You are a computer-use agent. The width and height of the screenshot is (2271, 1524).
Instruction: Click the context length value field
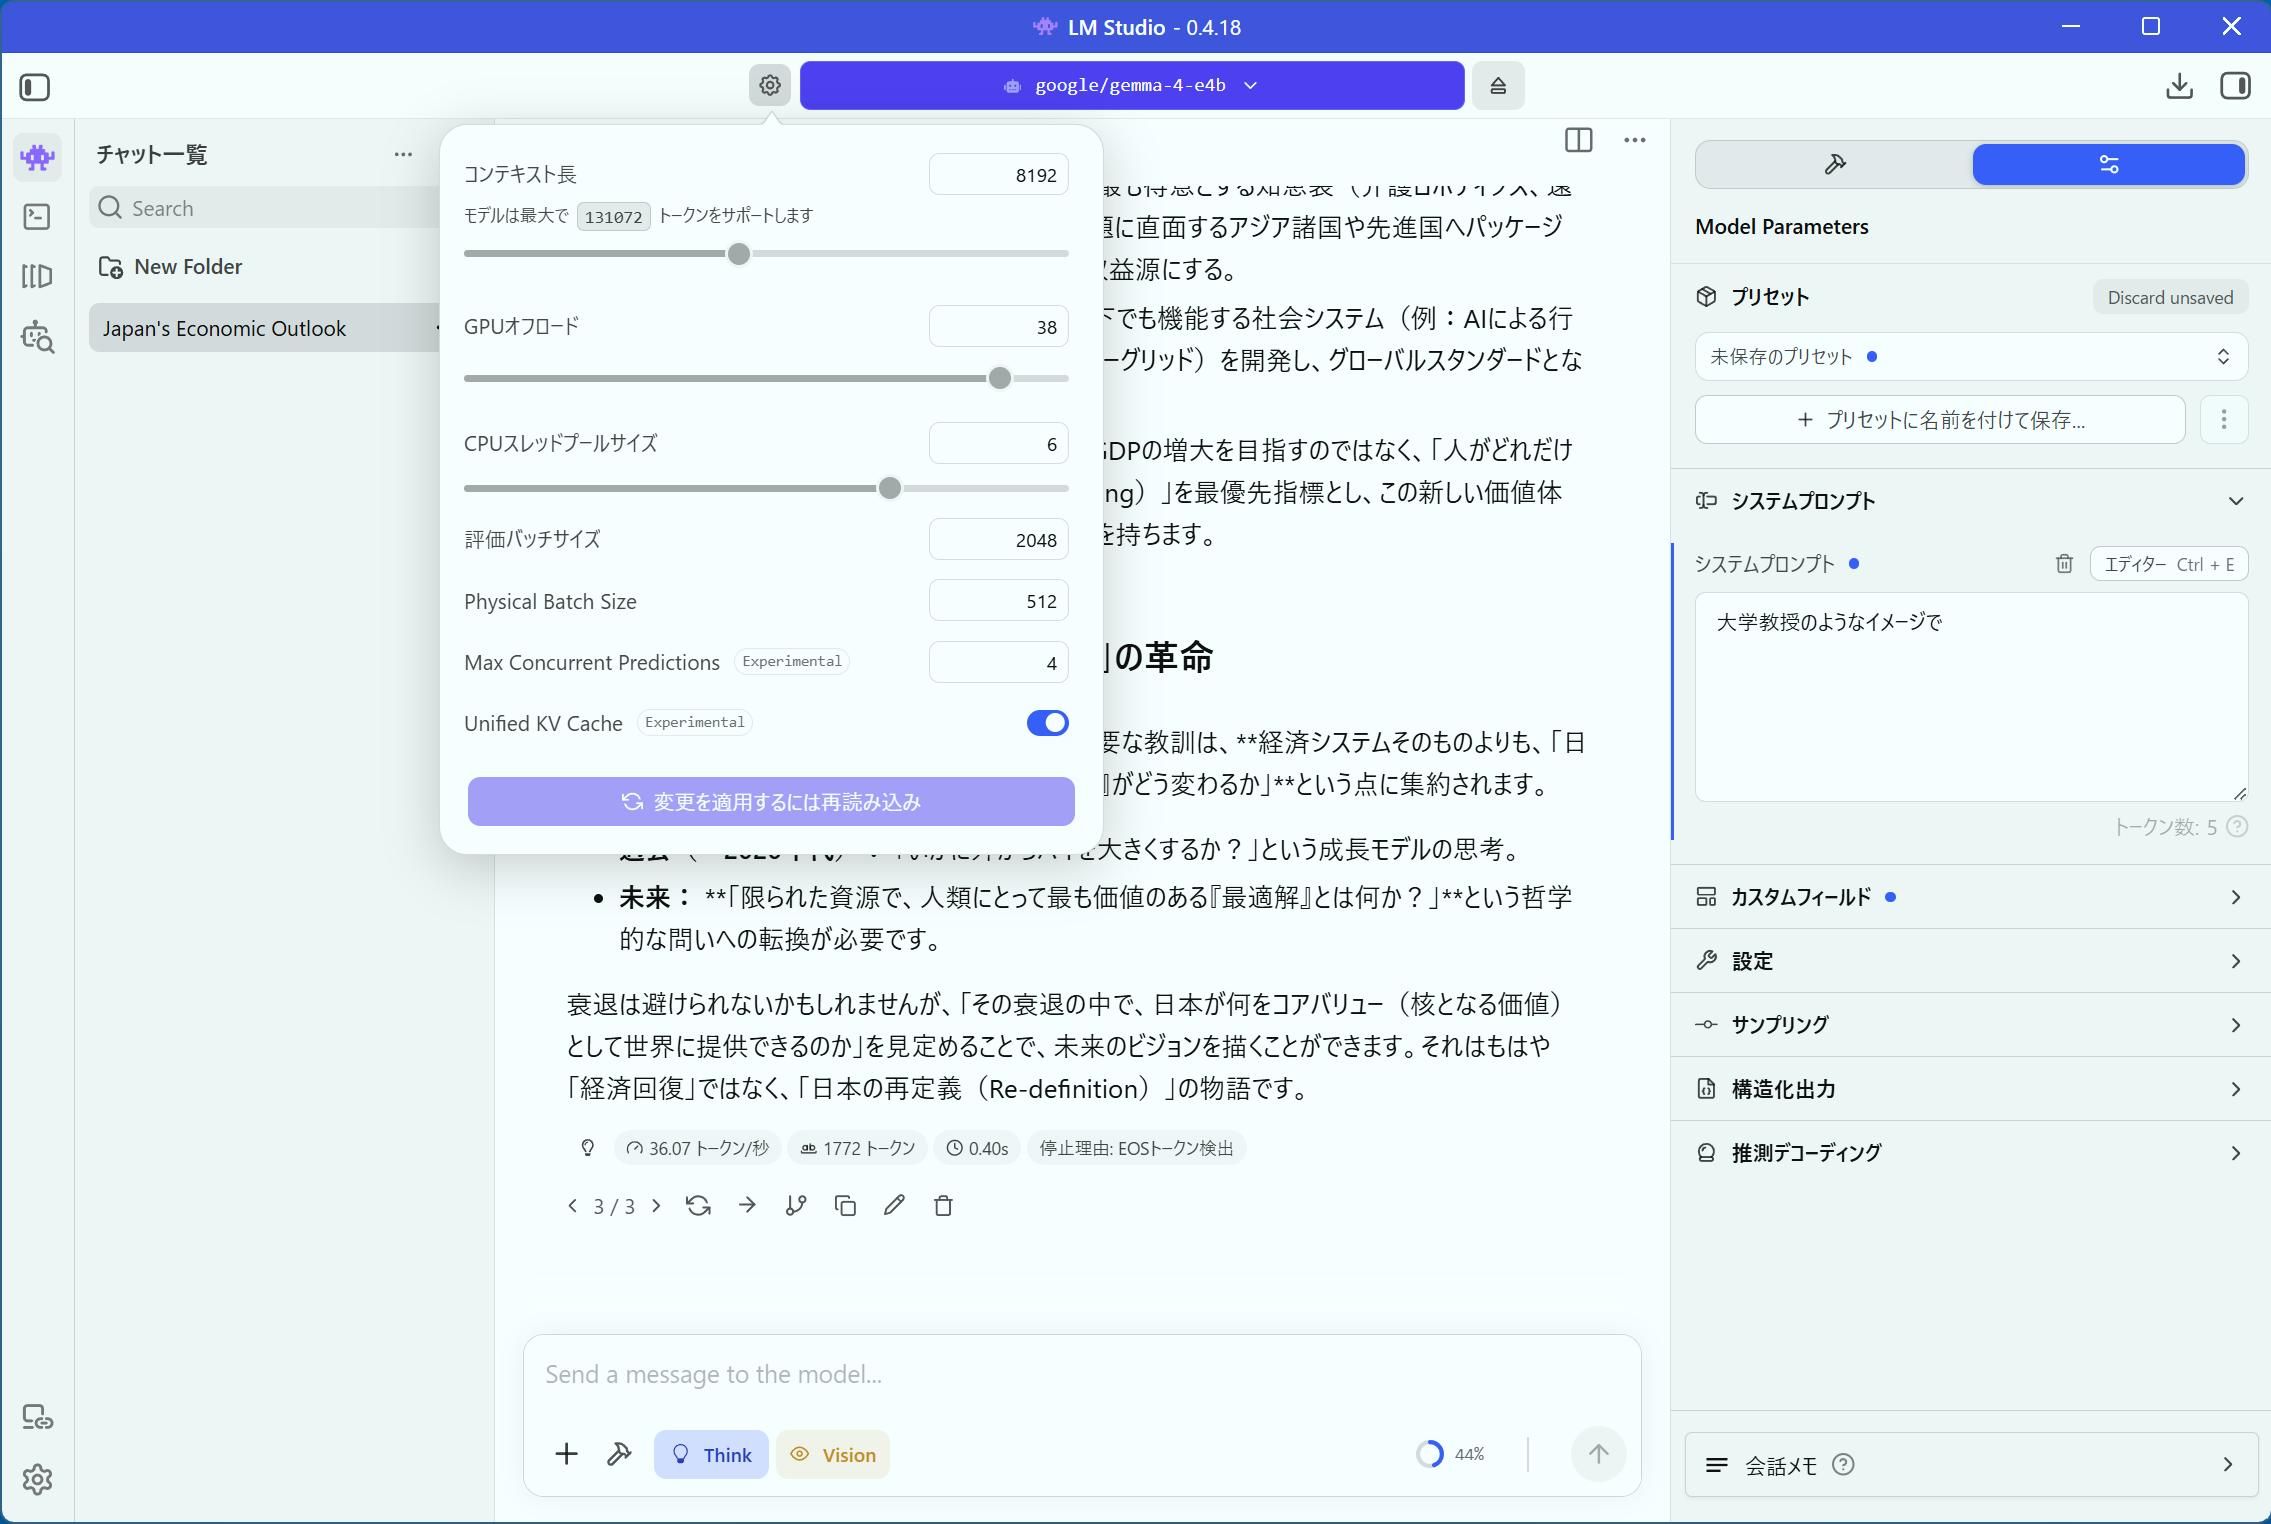coord(998,175)
